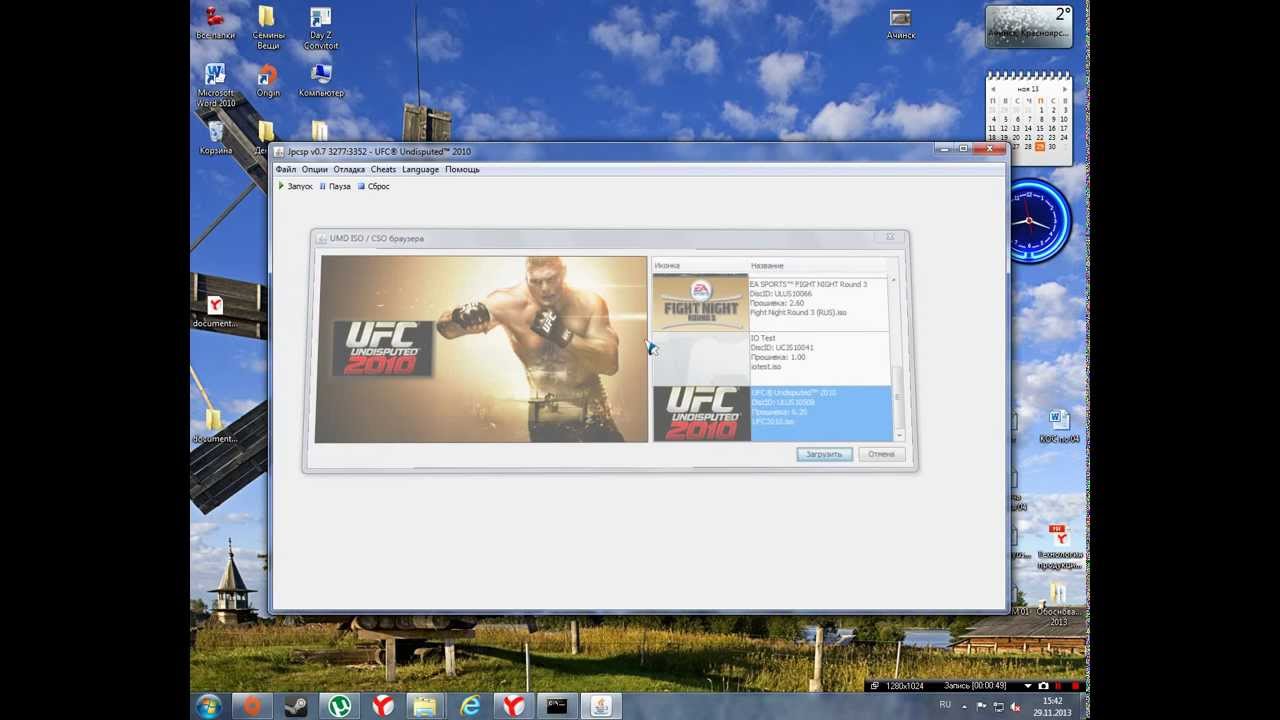
Task: Open the Language menu
Action: (x=420, y=169)
